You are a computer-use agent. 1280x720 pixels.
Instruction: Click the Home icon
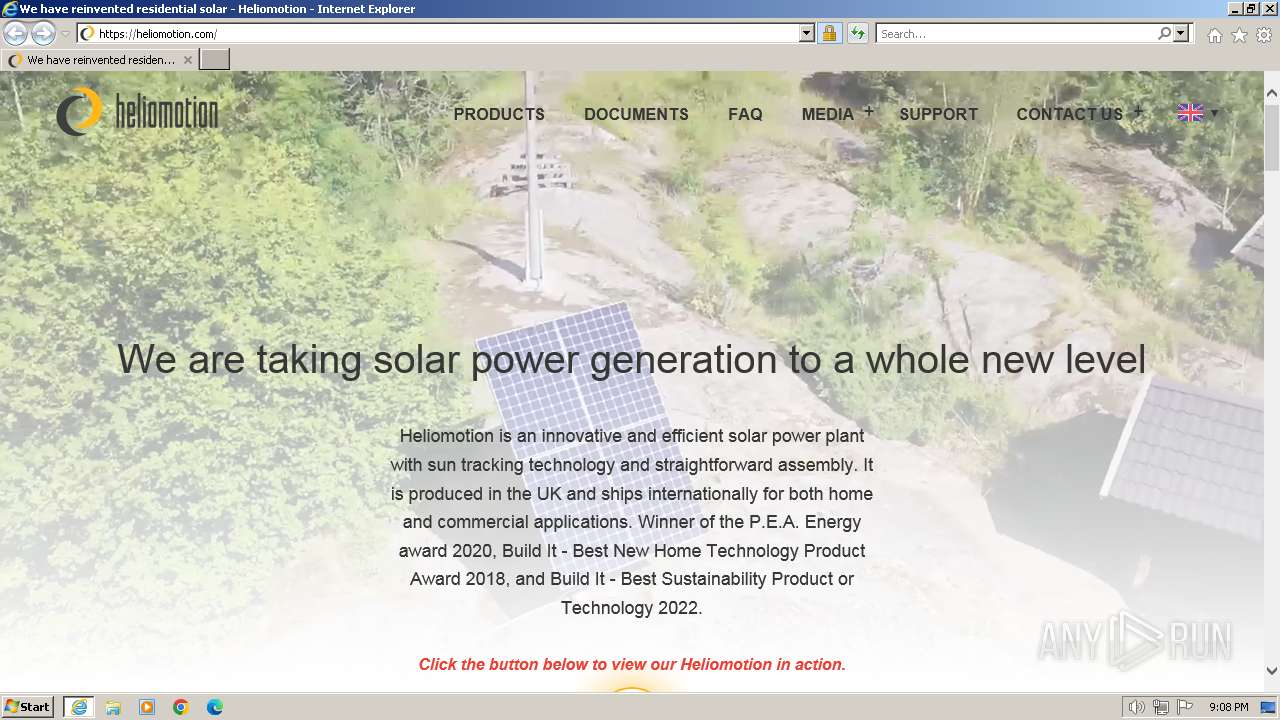[1214, 35]
